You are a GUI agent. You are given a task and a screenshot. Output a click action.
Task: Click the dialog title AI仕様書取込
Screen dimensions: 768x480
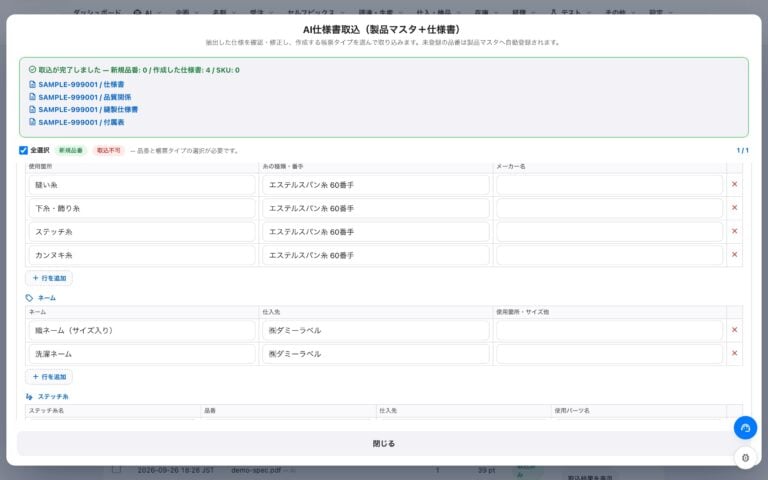click(x=384, y=29)
